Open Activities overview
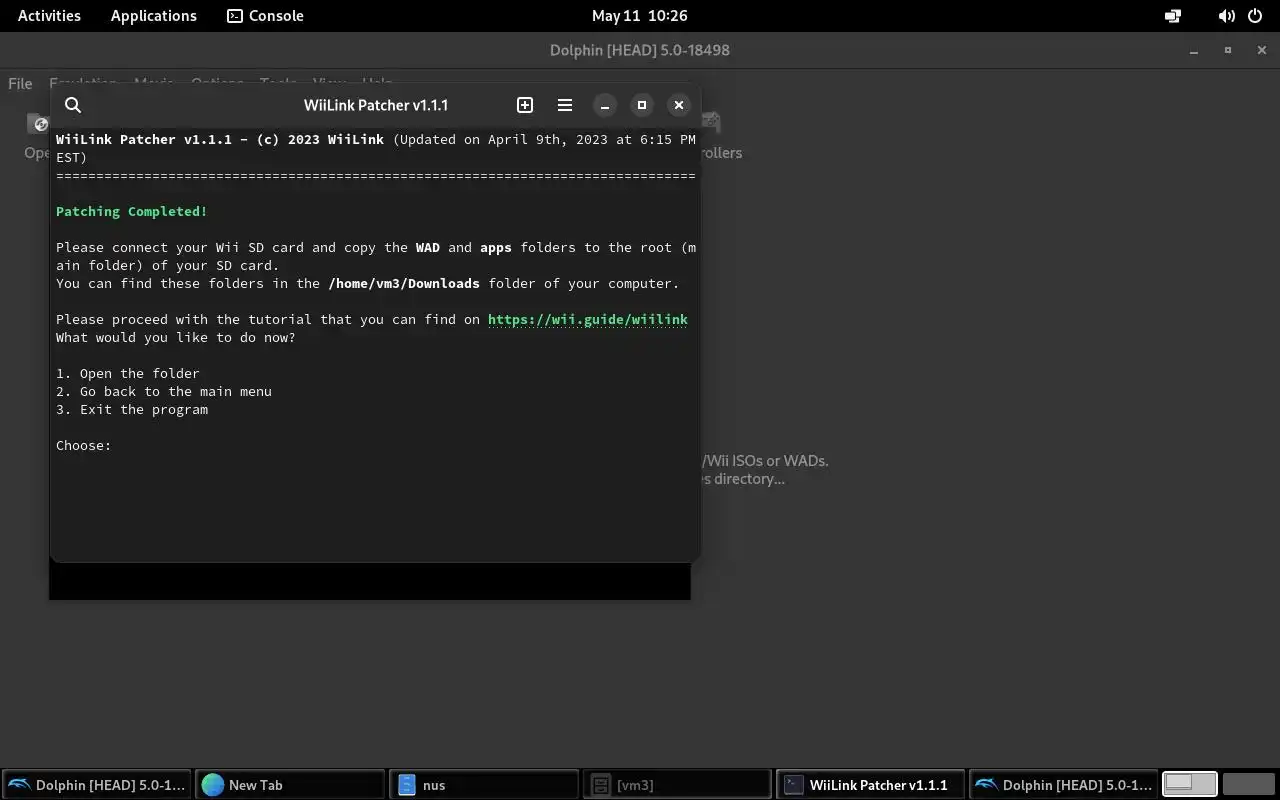The height and width of the screenshot is (800, 1280). click(x=49, y=16)
